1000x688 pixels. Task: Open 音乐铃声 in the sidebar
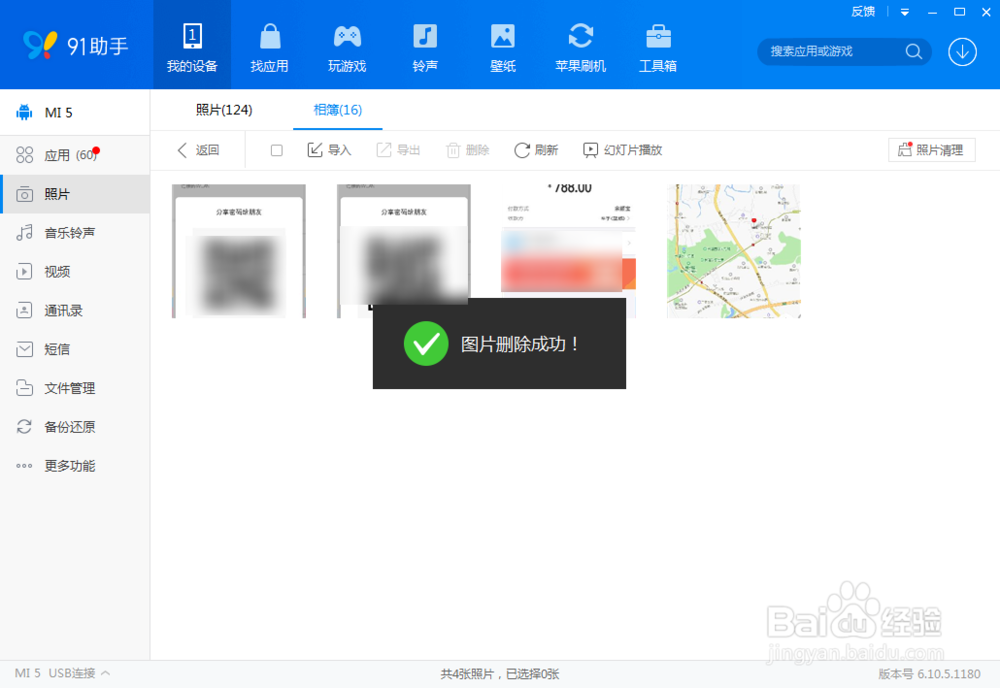pos(62,232)
